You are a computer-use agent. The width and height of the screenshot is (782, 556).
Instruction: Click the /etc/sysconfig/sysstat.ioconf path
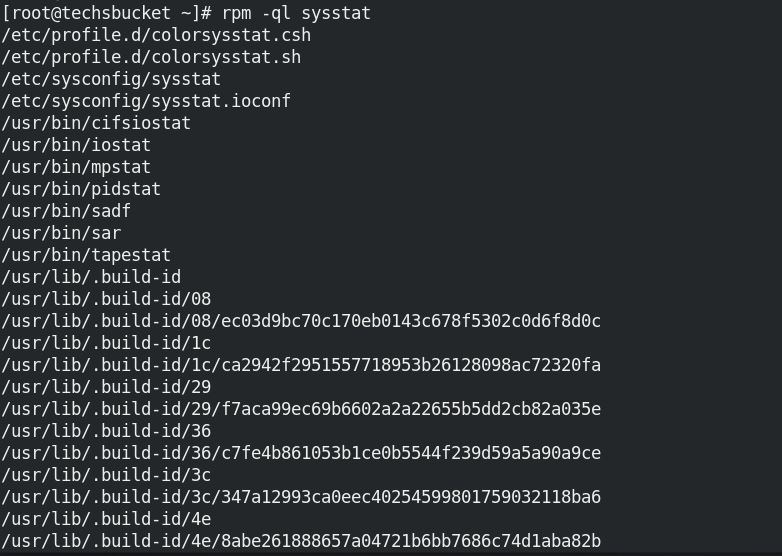pyautogui.click(x=146, y=101)
